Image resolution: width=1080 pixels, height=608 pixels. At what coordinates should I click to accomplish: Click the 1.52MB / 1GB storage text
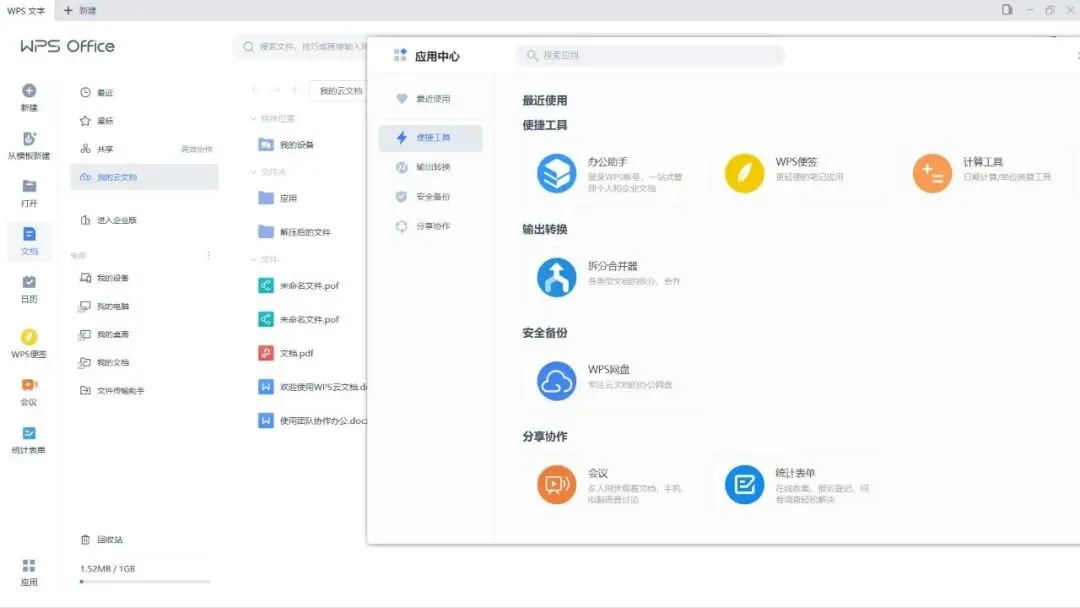pyautogui.click(x=107, y=569)
